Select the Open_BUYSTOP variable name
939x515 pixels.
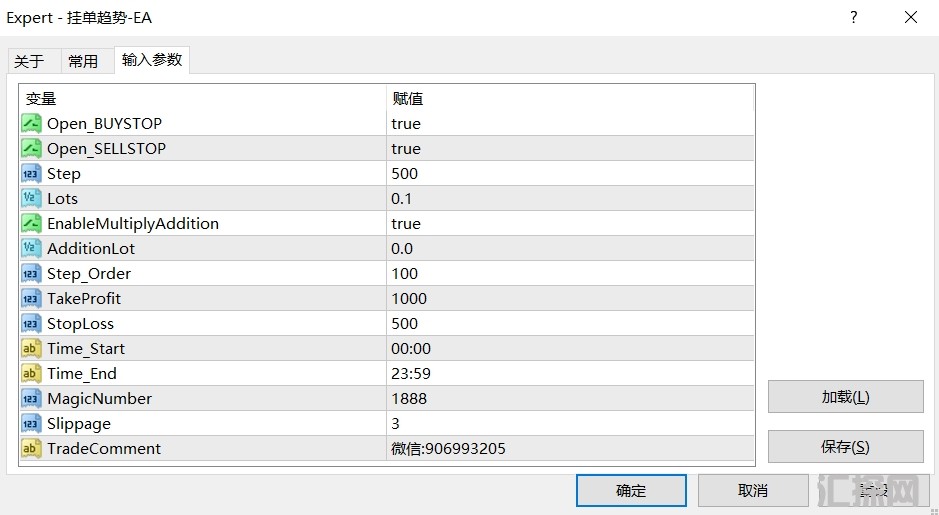(105, 124)
